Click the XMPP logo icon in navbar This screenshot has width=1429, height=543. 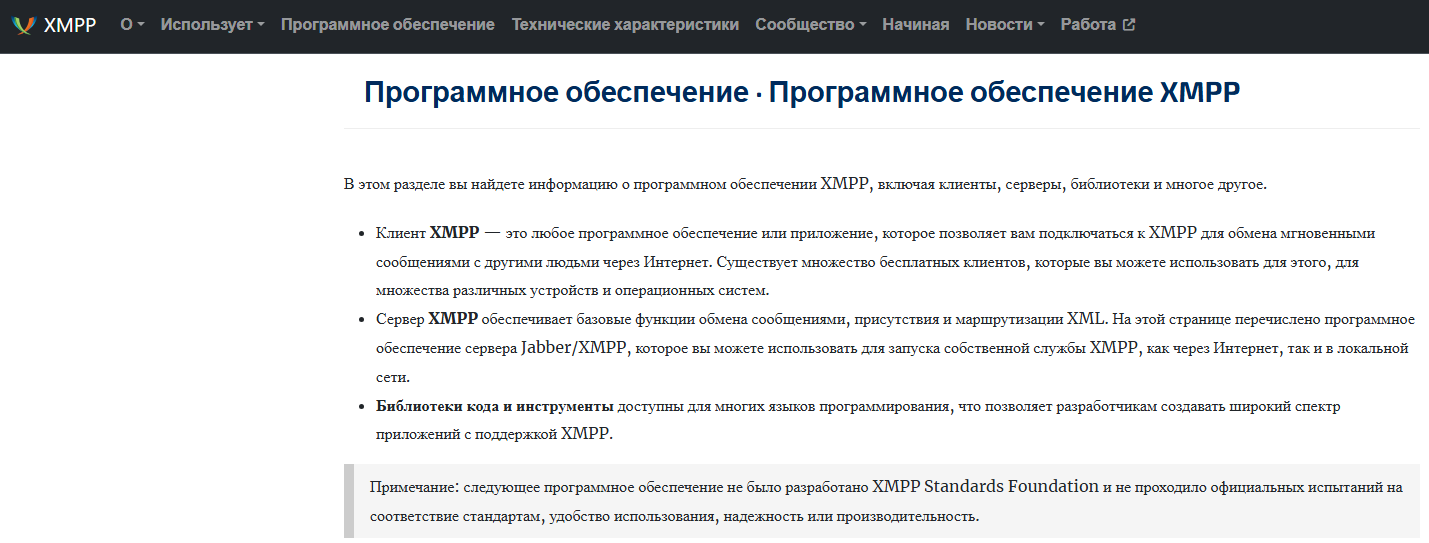pos(23,25)
